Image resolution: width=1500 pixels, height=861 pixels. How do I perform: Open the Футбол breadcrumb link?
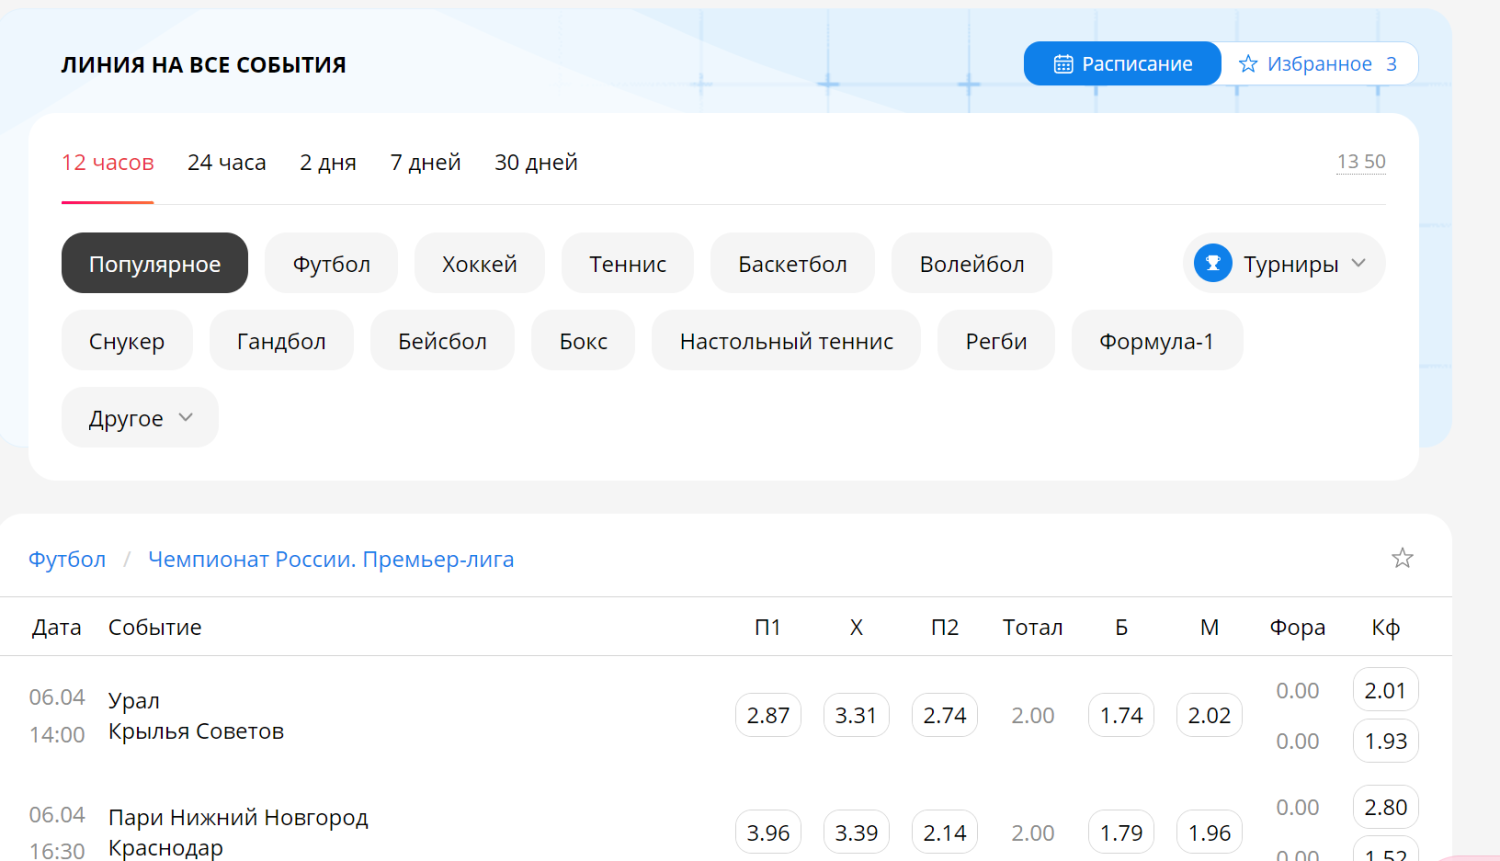coord(67,560)
